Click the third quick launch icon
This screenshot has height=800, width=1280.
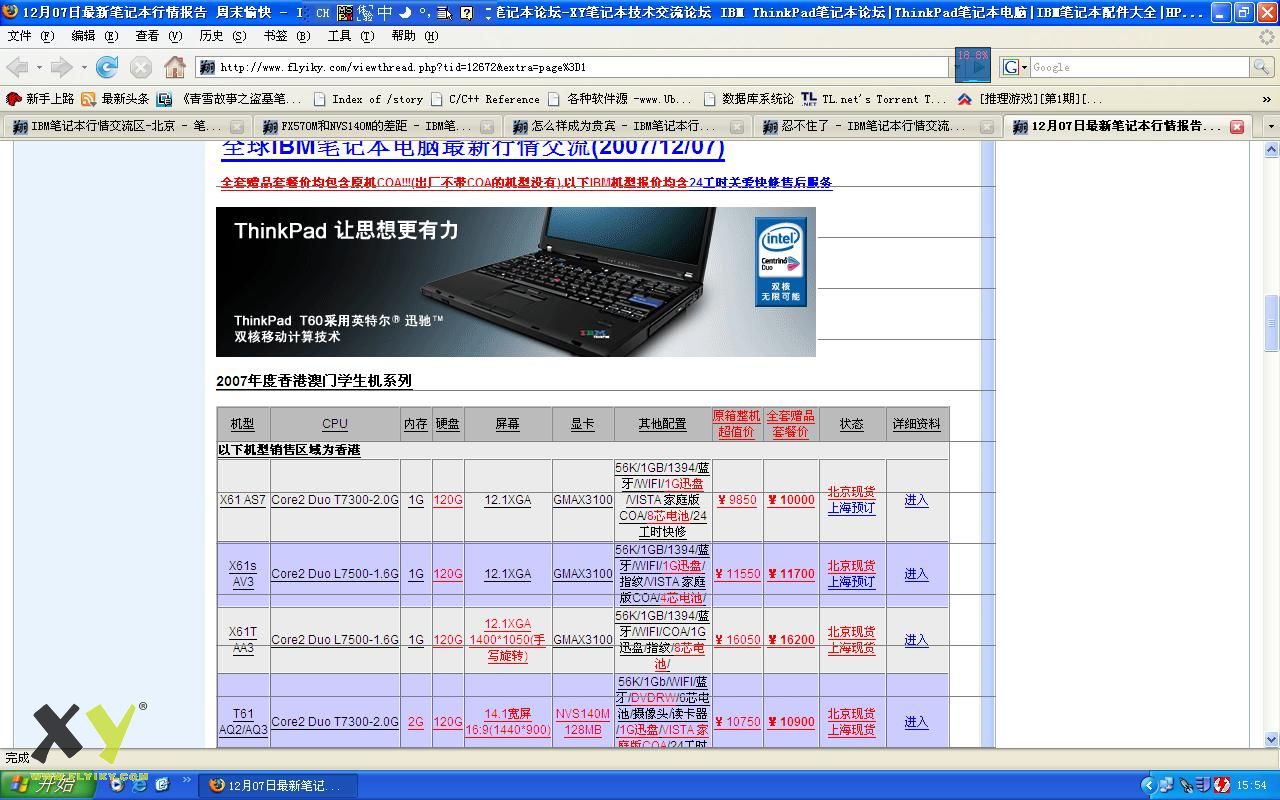[x=161, y=785]
